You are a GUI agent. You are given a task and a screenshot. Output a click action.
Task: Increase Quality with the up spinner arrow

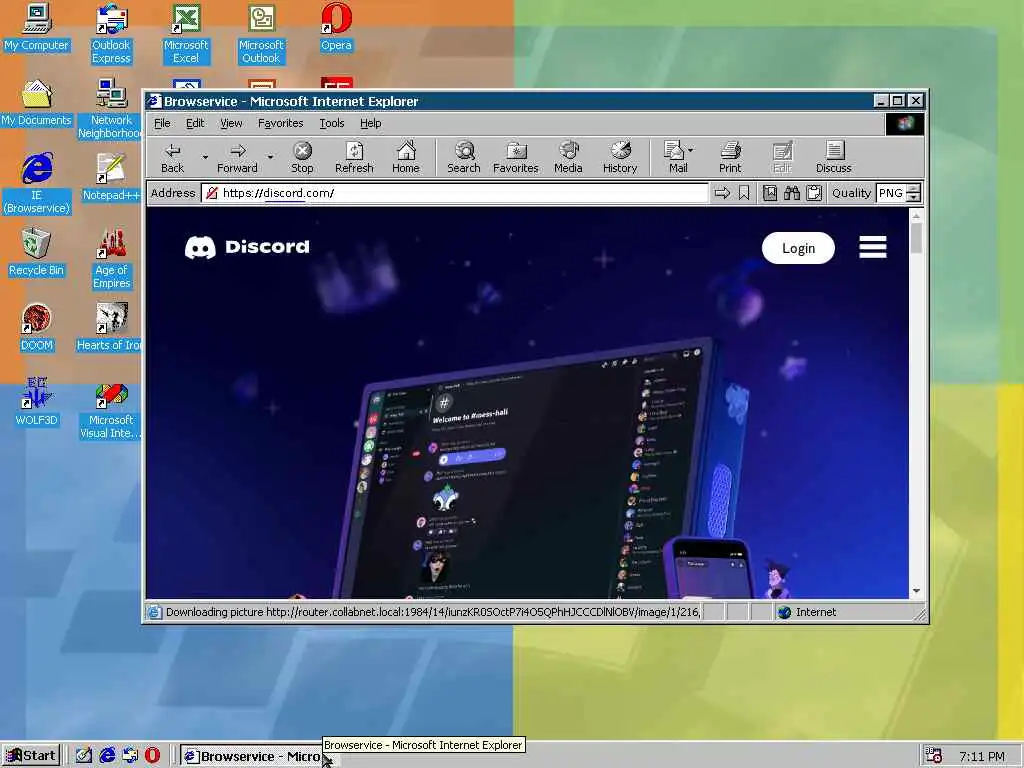914,189
